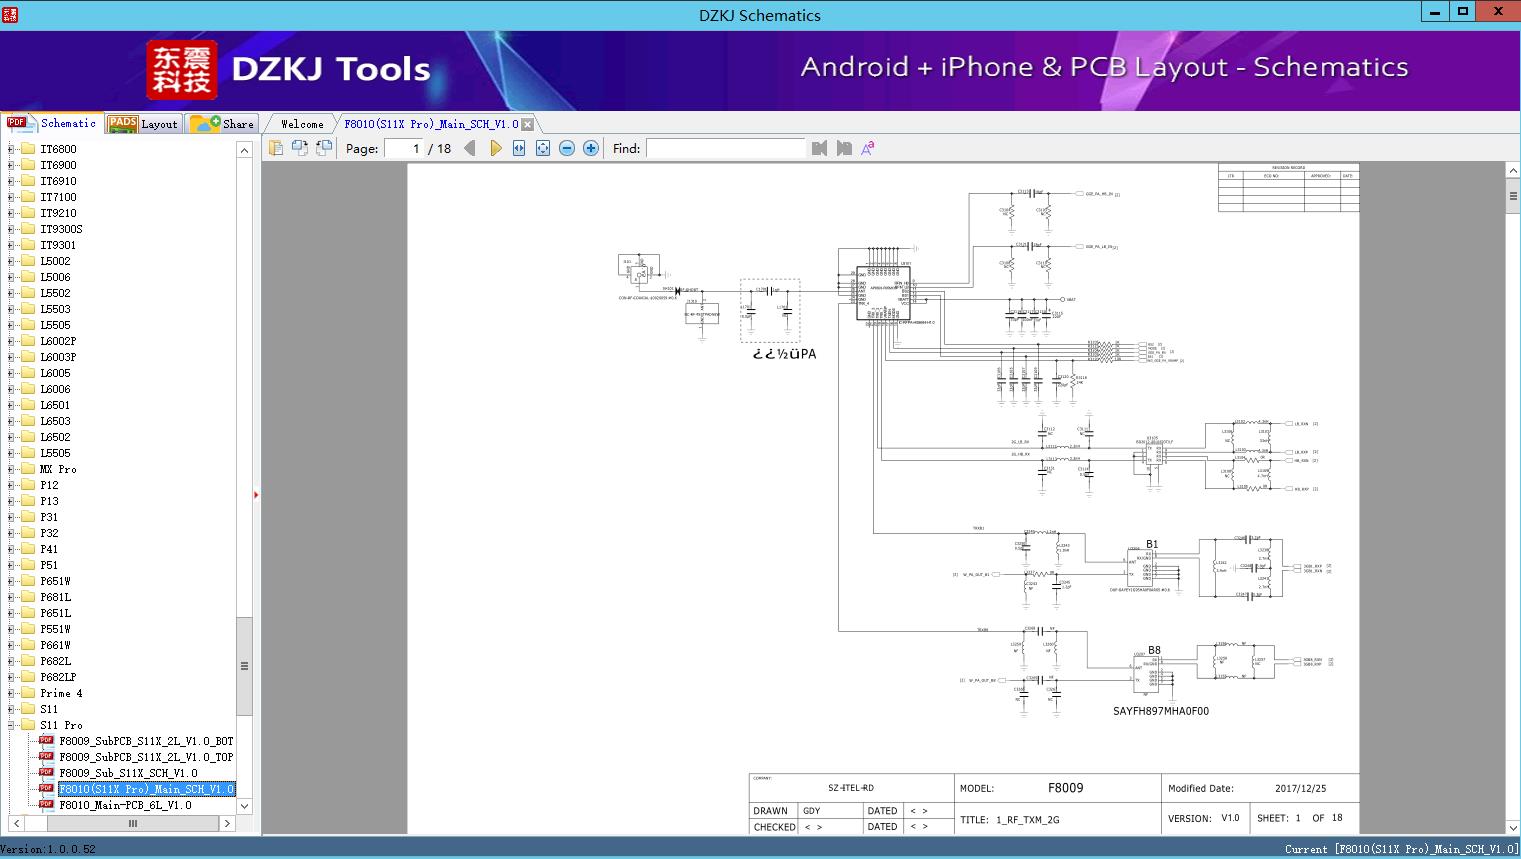Switch to the Layout tab
Image resolution: width=1521 pixels, height=859 pixels.
point(143,124)
